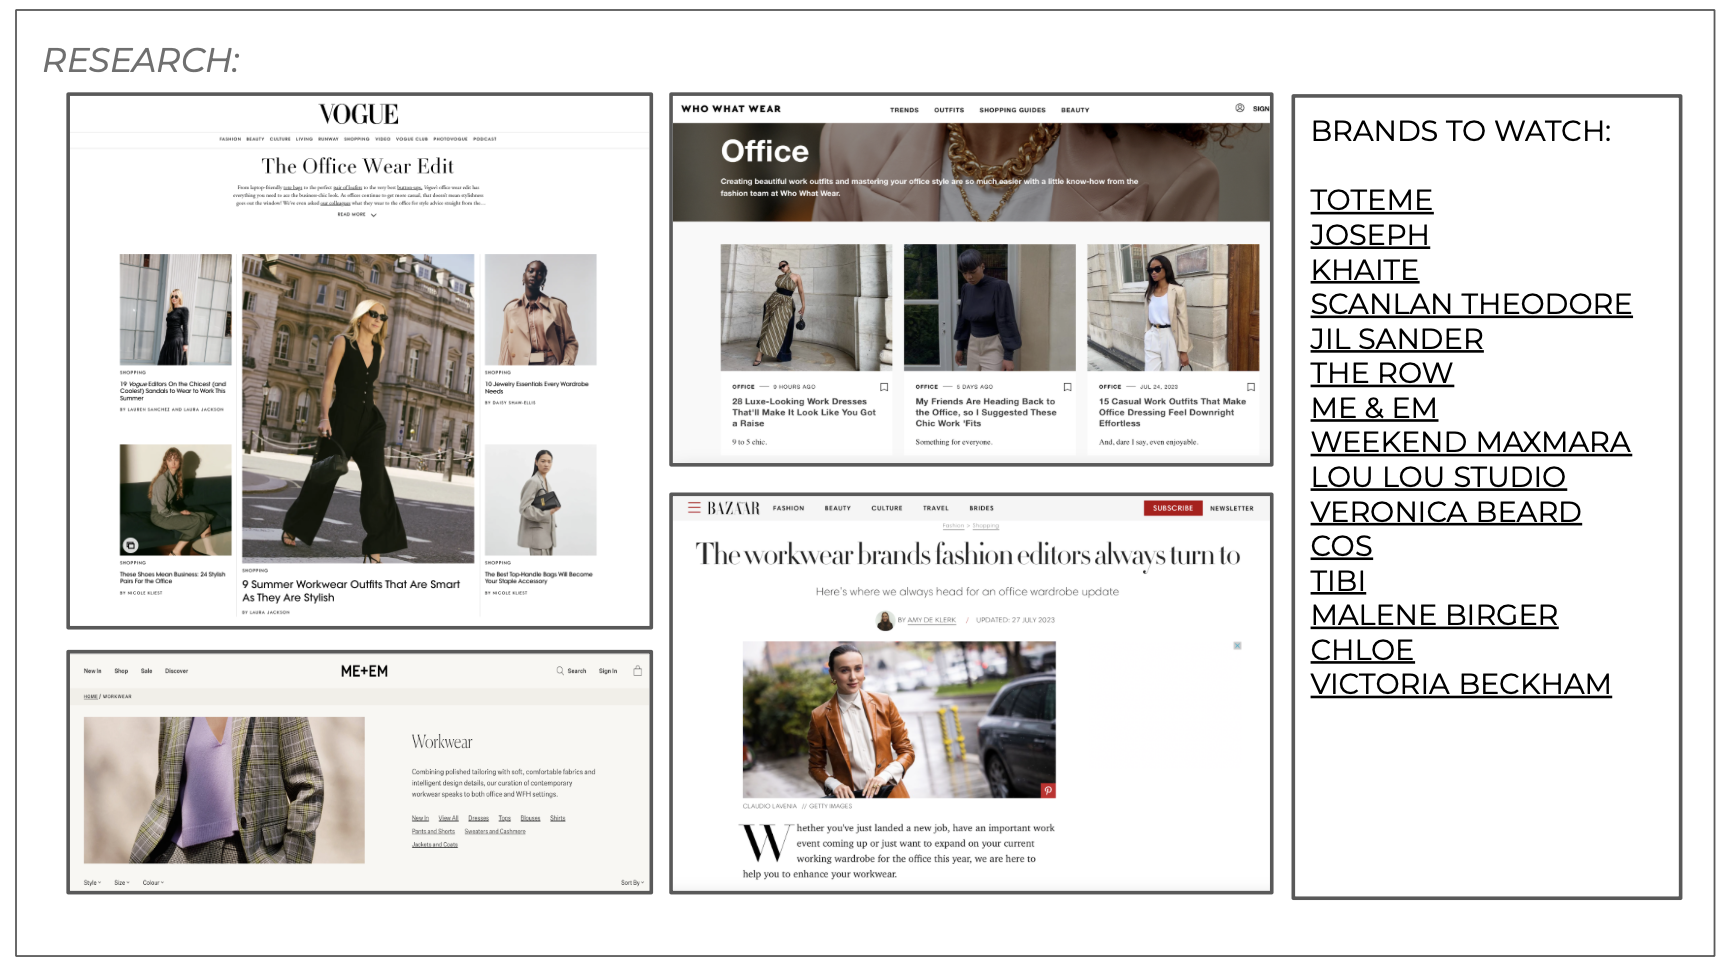Bookmark the 'My Friends Are Heading Back' article
The image size is (1726, 970).
click(x=1067, y=387)
